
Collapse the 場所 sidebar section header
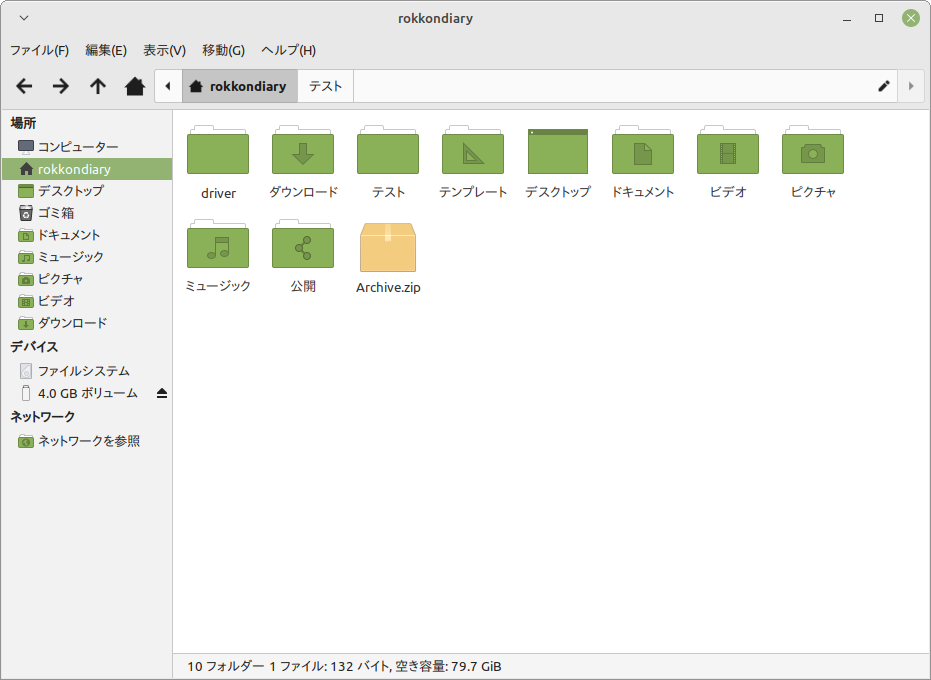[x=24, y=123]
